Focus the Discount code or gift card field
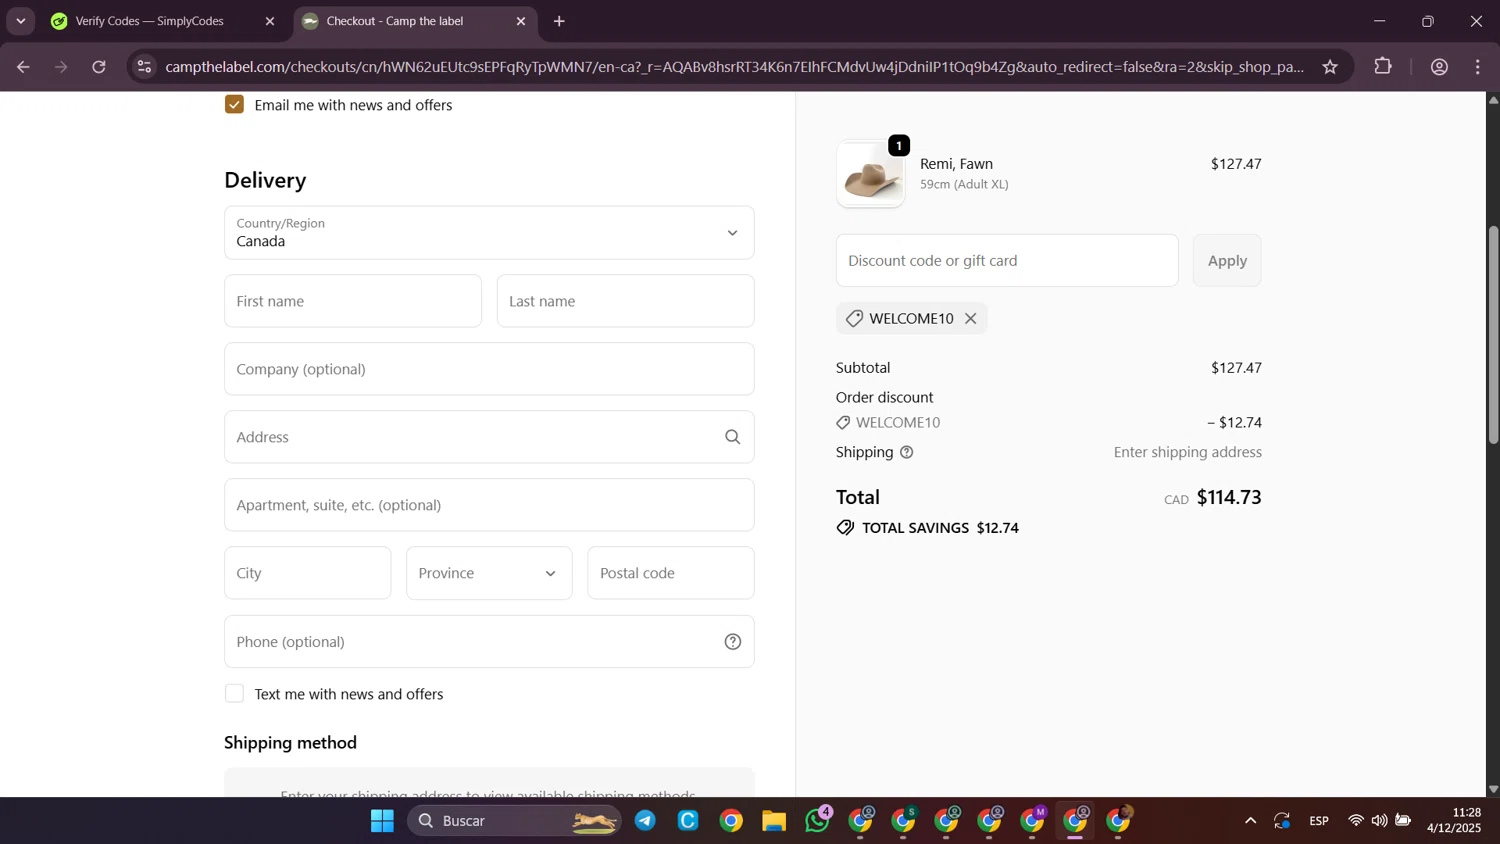The width and height of the screenshot is (1500, 844). coord(1006,261)
